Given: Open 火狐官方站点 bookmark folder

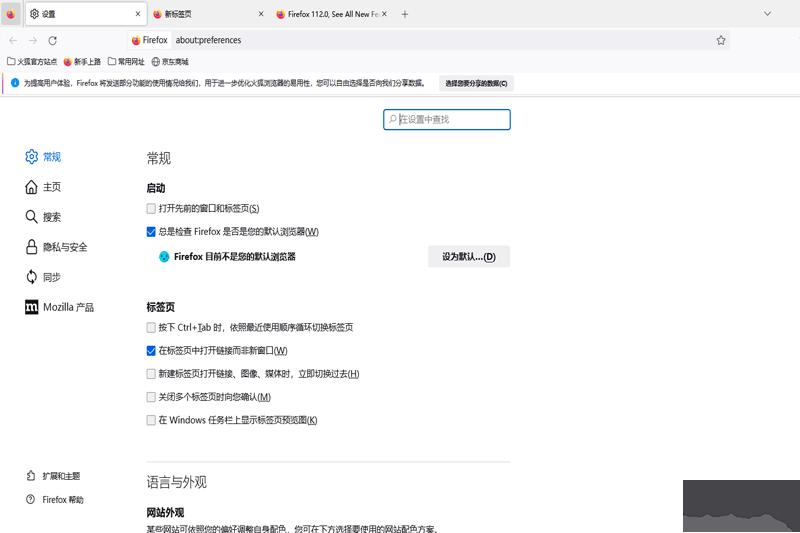Looking at the screenshot, I should pyautogui.click(x=32, y=62).
